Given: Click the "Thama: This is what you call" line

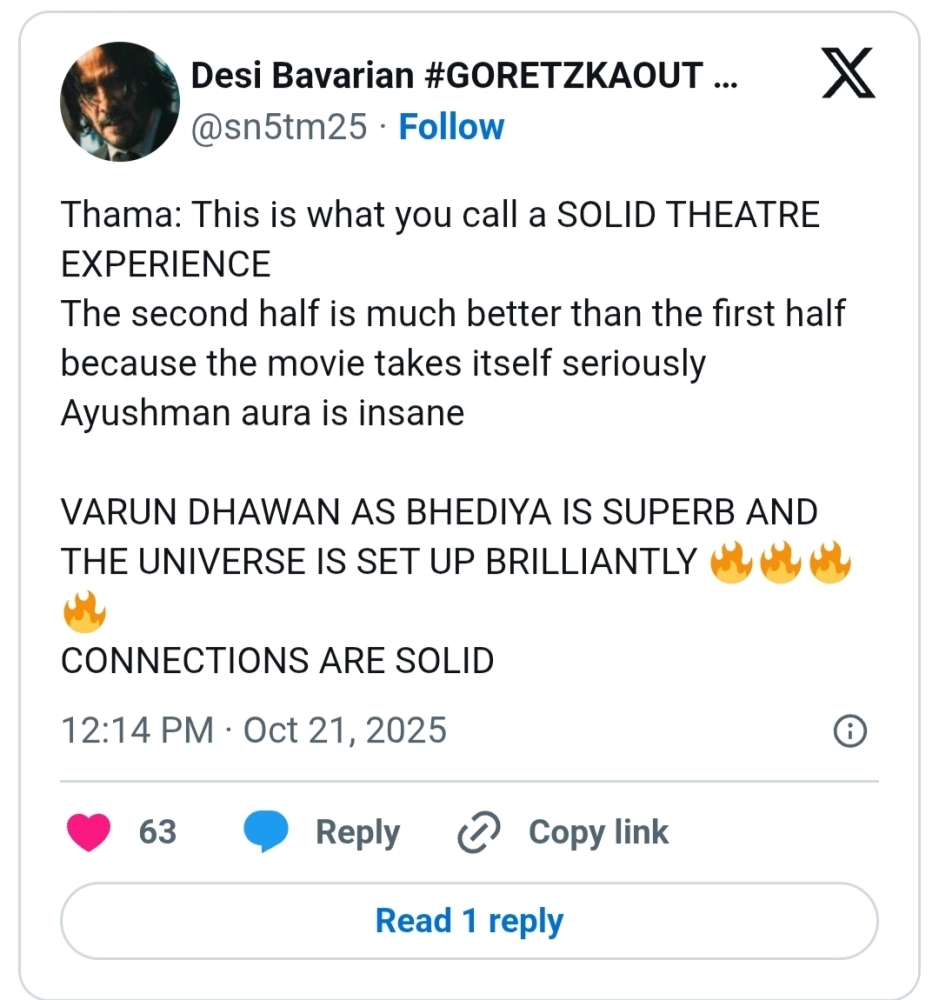Looking at the screenshot, I should [x=440, y=215].
